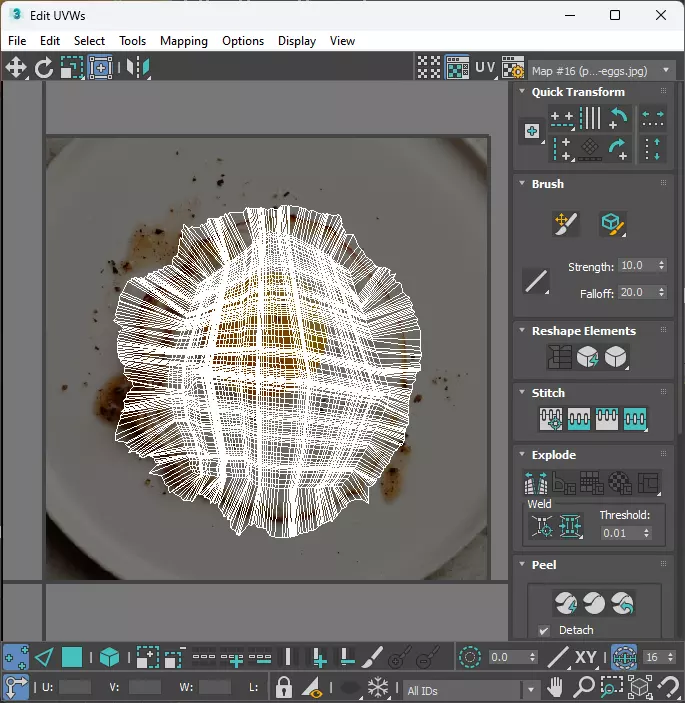Open the File menu
The width and height of the screenshot is (685, 703).
coord(17,41)
